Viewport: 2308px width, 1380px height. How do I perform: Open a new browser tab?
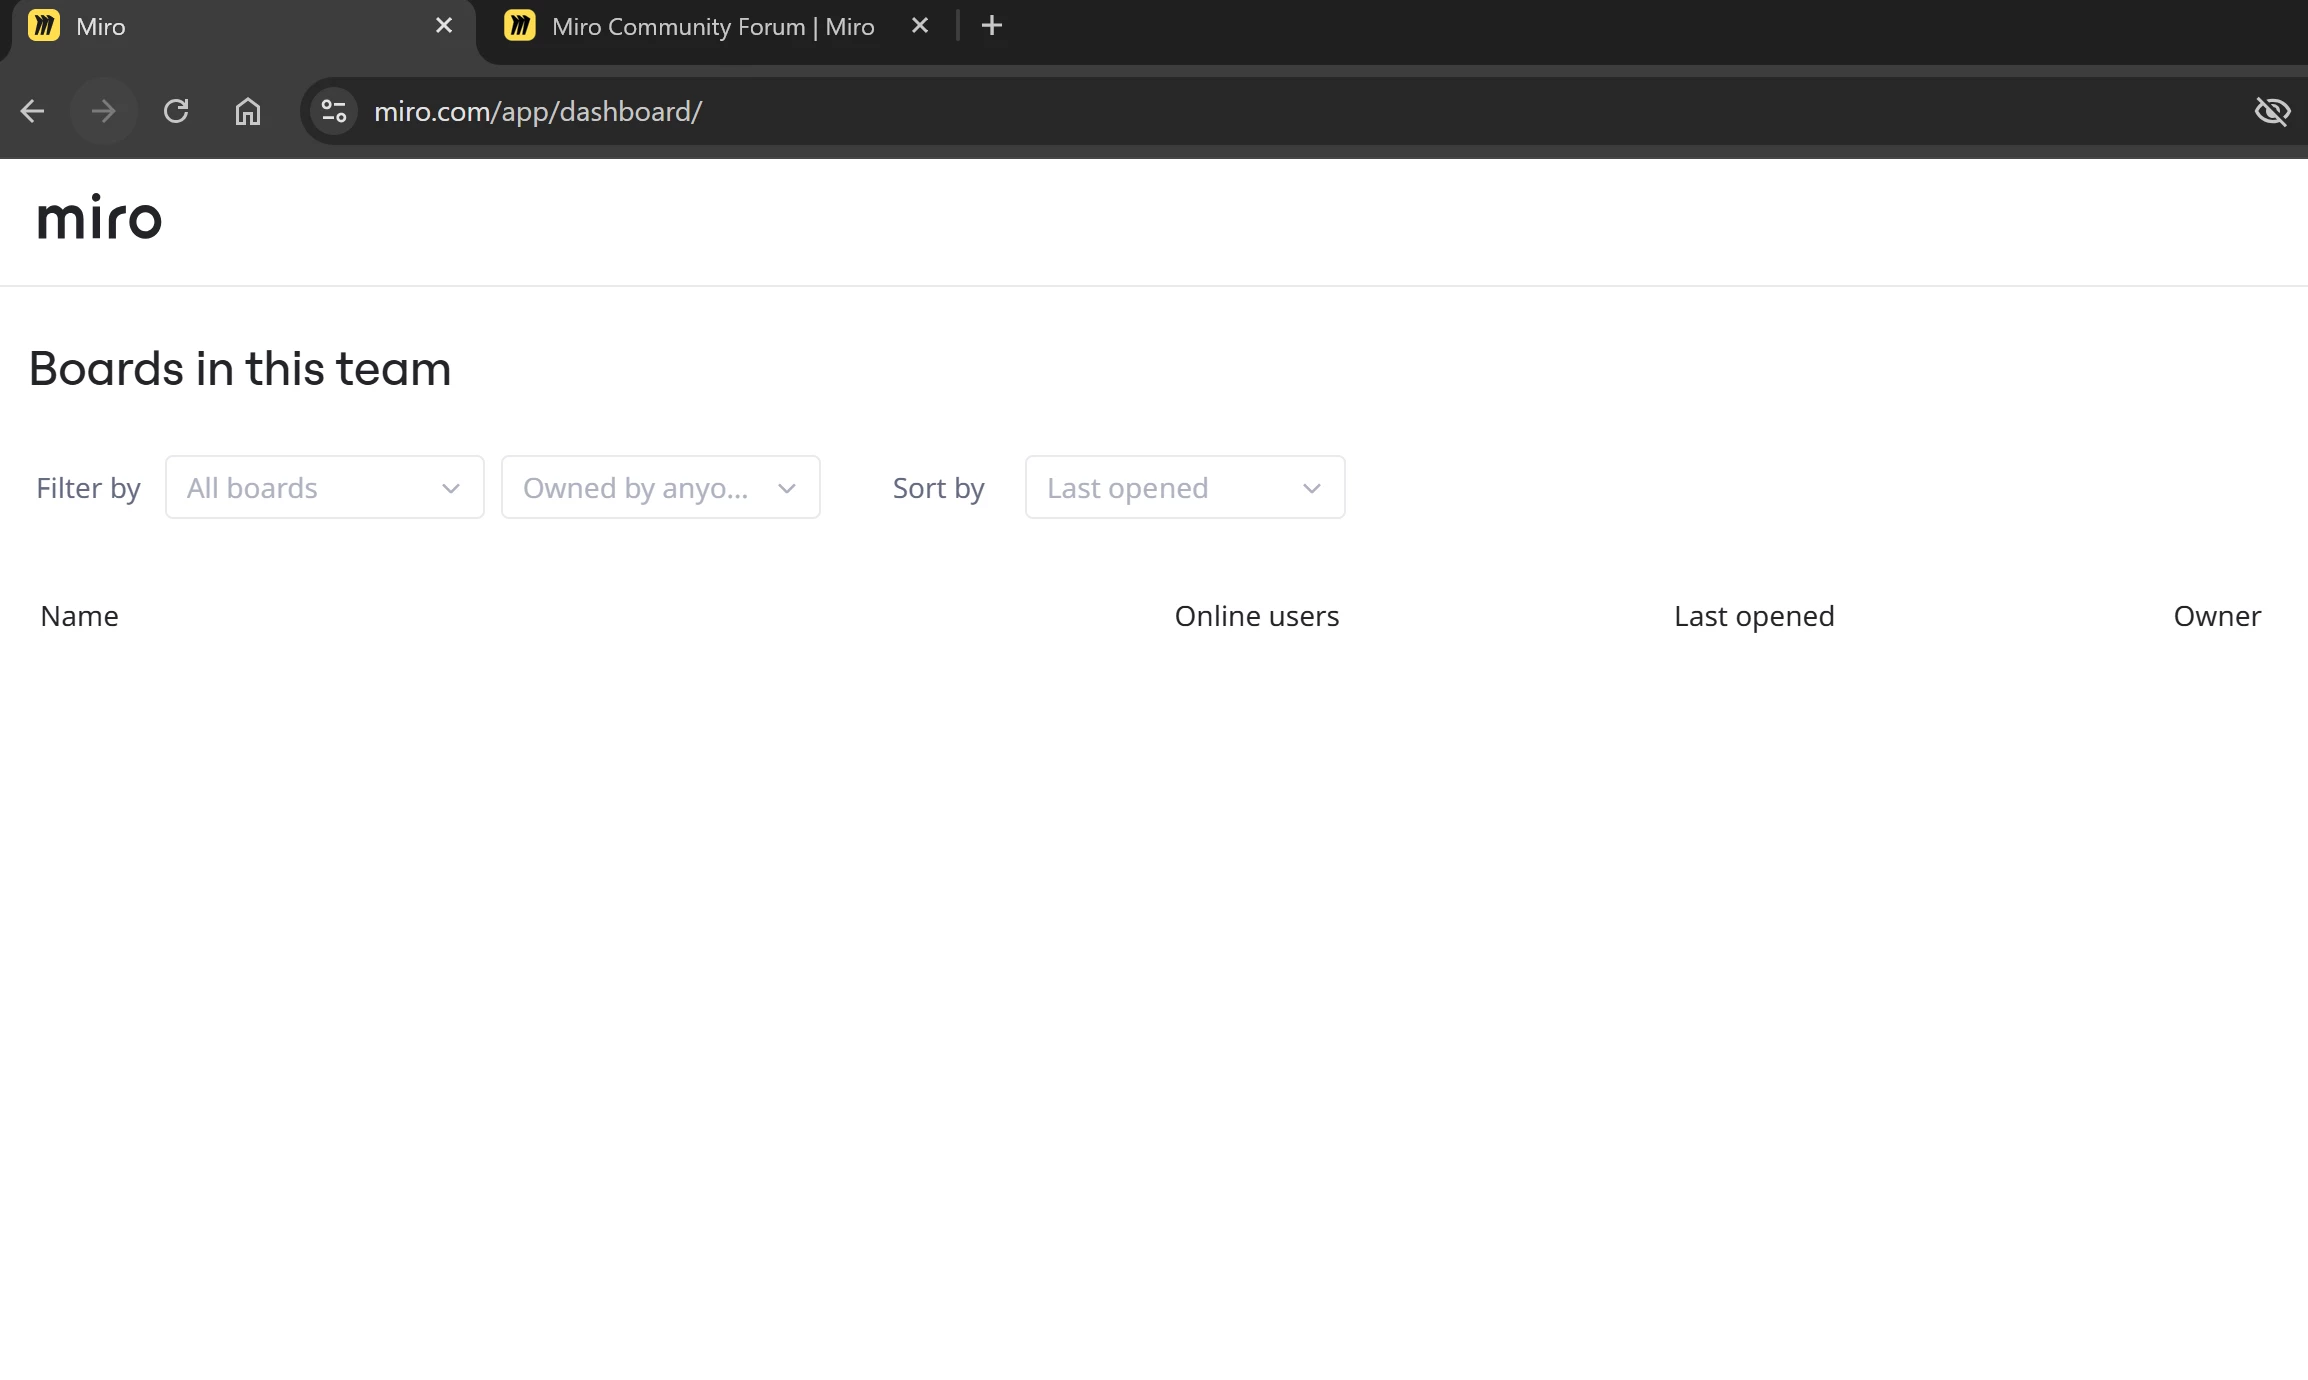(x=991, y=26)
